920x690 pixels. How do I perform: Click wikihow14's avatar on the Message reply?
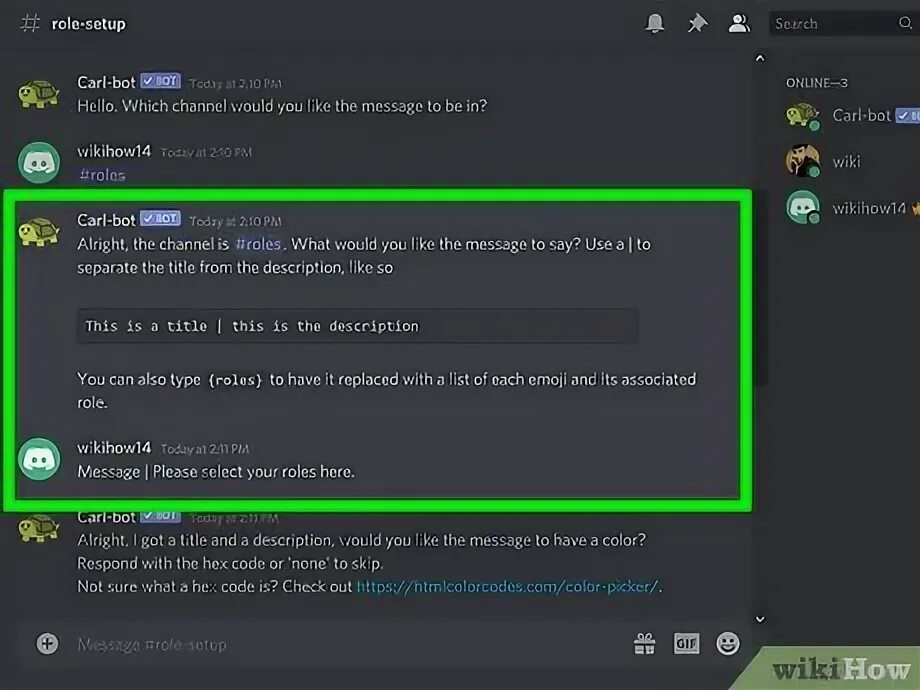point(39,459)
